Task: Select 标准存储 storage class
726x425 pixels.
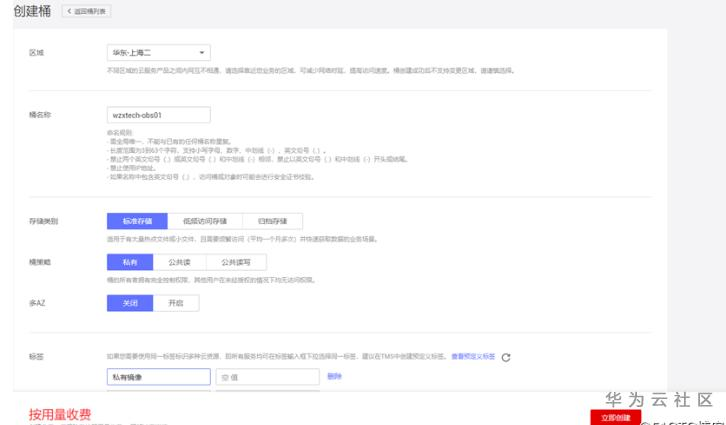Action: (137, 221)
